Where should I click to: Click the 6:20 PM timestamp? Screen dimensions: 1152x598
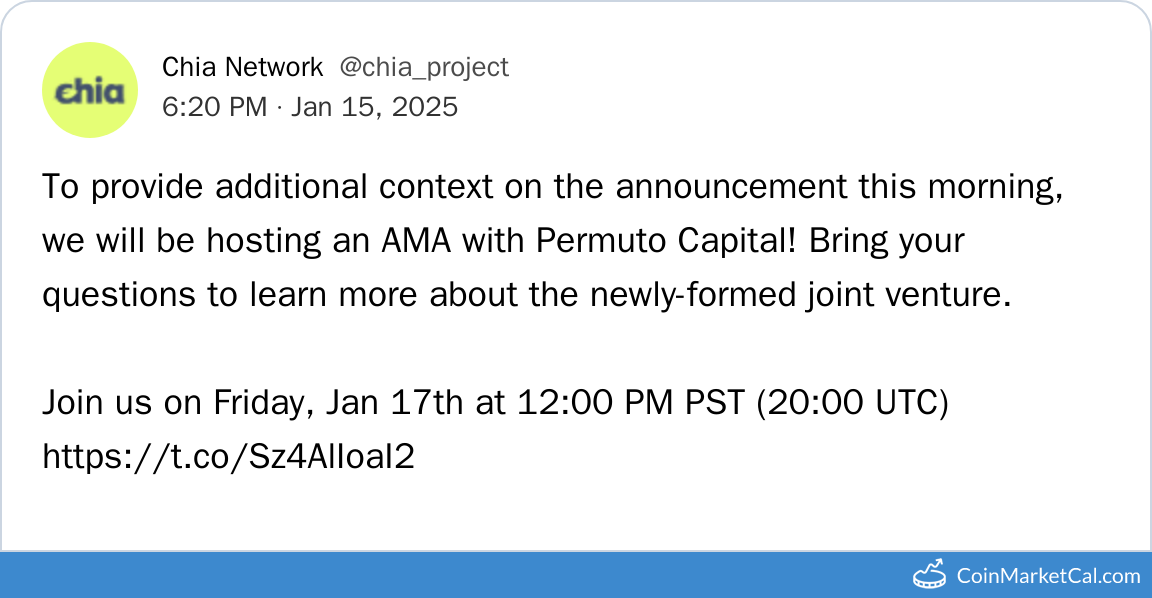click(214, 106)
